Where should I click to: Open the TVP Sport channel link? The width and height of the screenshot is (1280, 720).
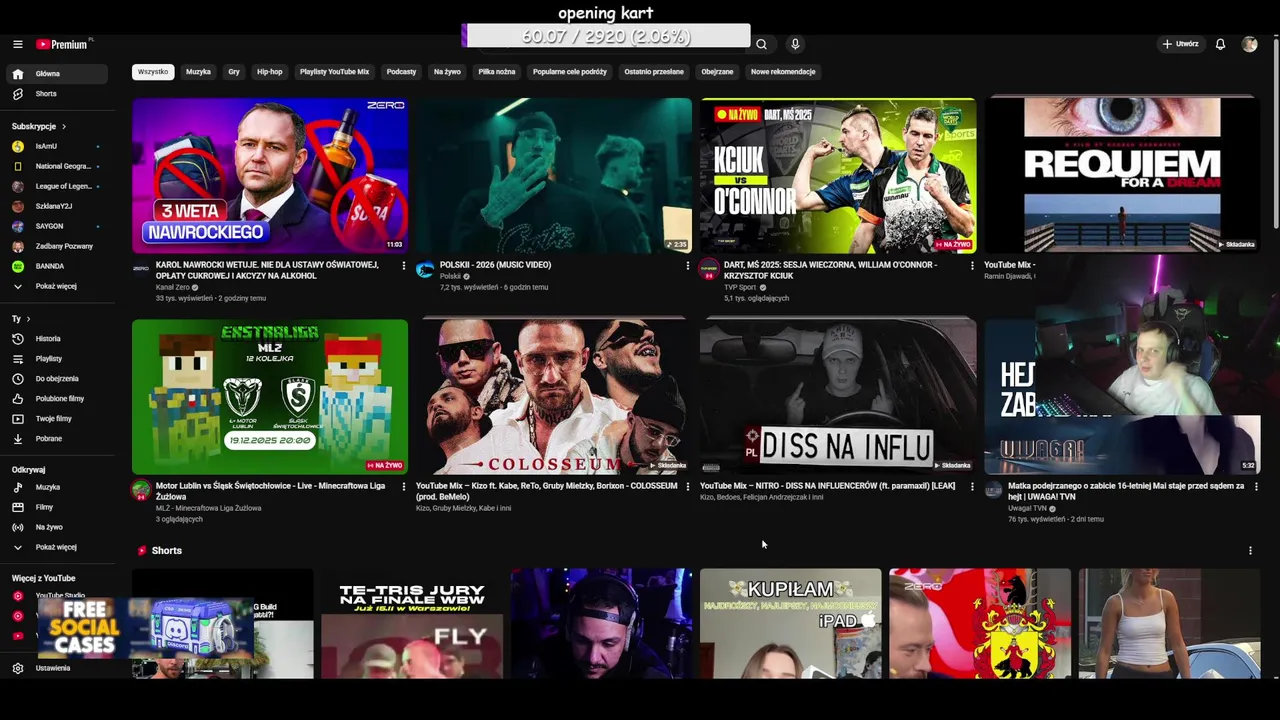pyautogui.click(x=740, y=287)
